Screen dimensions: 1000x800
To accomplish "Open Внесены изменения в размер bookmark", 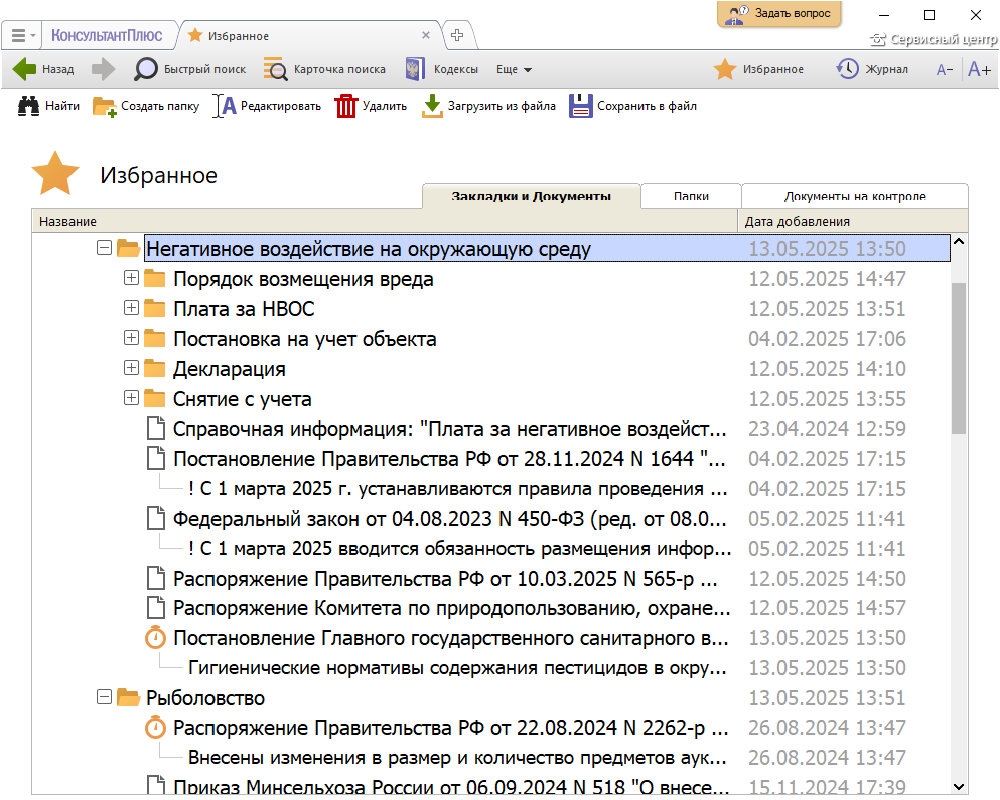I will 457,758.
